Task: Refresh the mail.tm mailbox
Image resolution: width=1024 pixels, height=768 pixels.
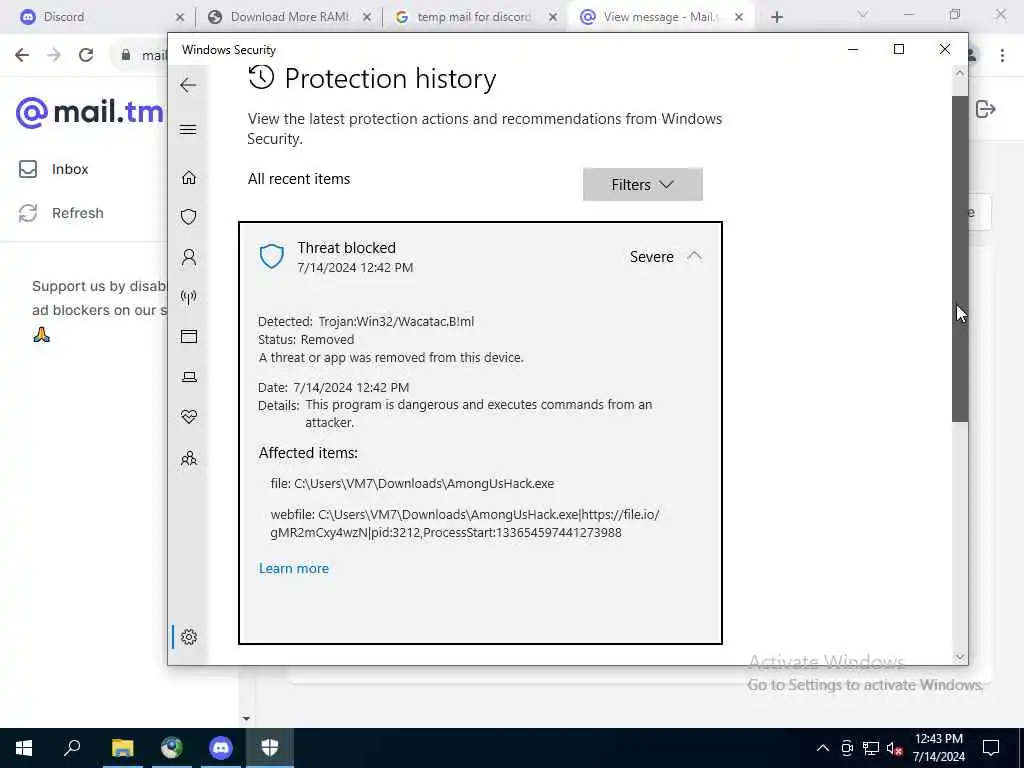Action: click(x=61, y=213)
